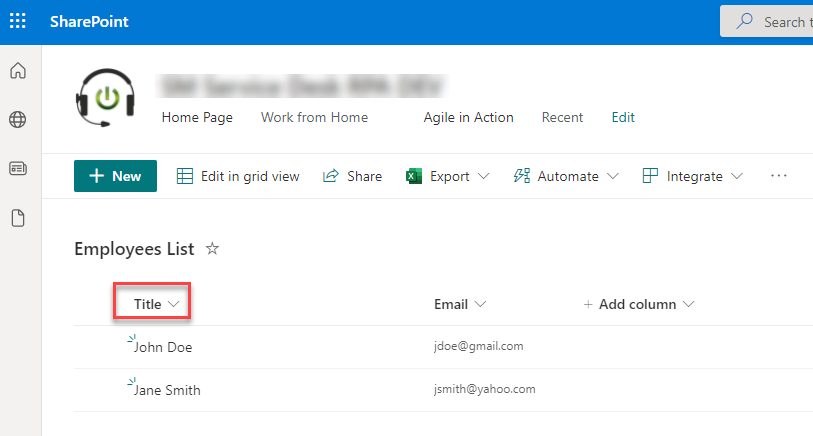The width and height of the screenshot is (813, 436).
Task: Click new-item glimmer icon beside John Doe
Action: click(132, 339)
